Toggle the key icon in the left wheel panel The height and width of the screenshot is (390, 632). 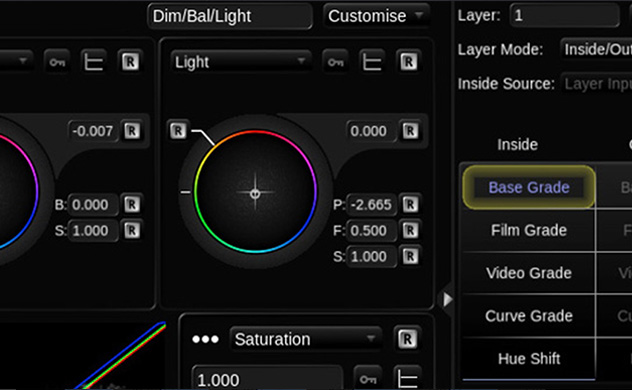click(57, 62)
